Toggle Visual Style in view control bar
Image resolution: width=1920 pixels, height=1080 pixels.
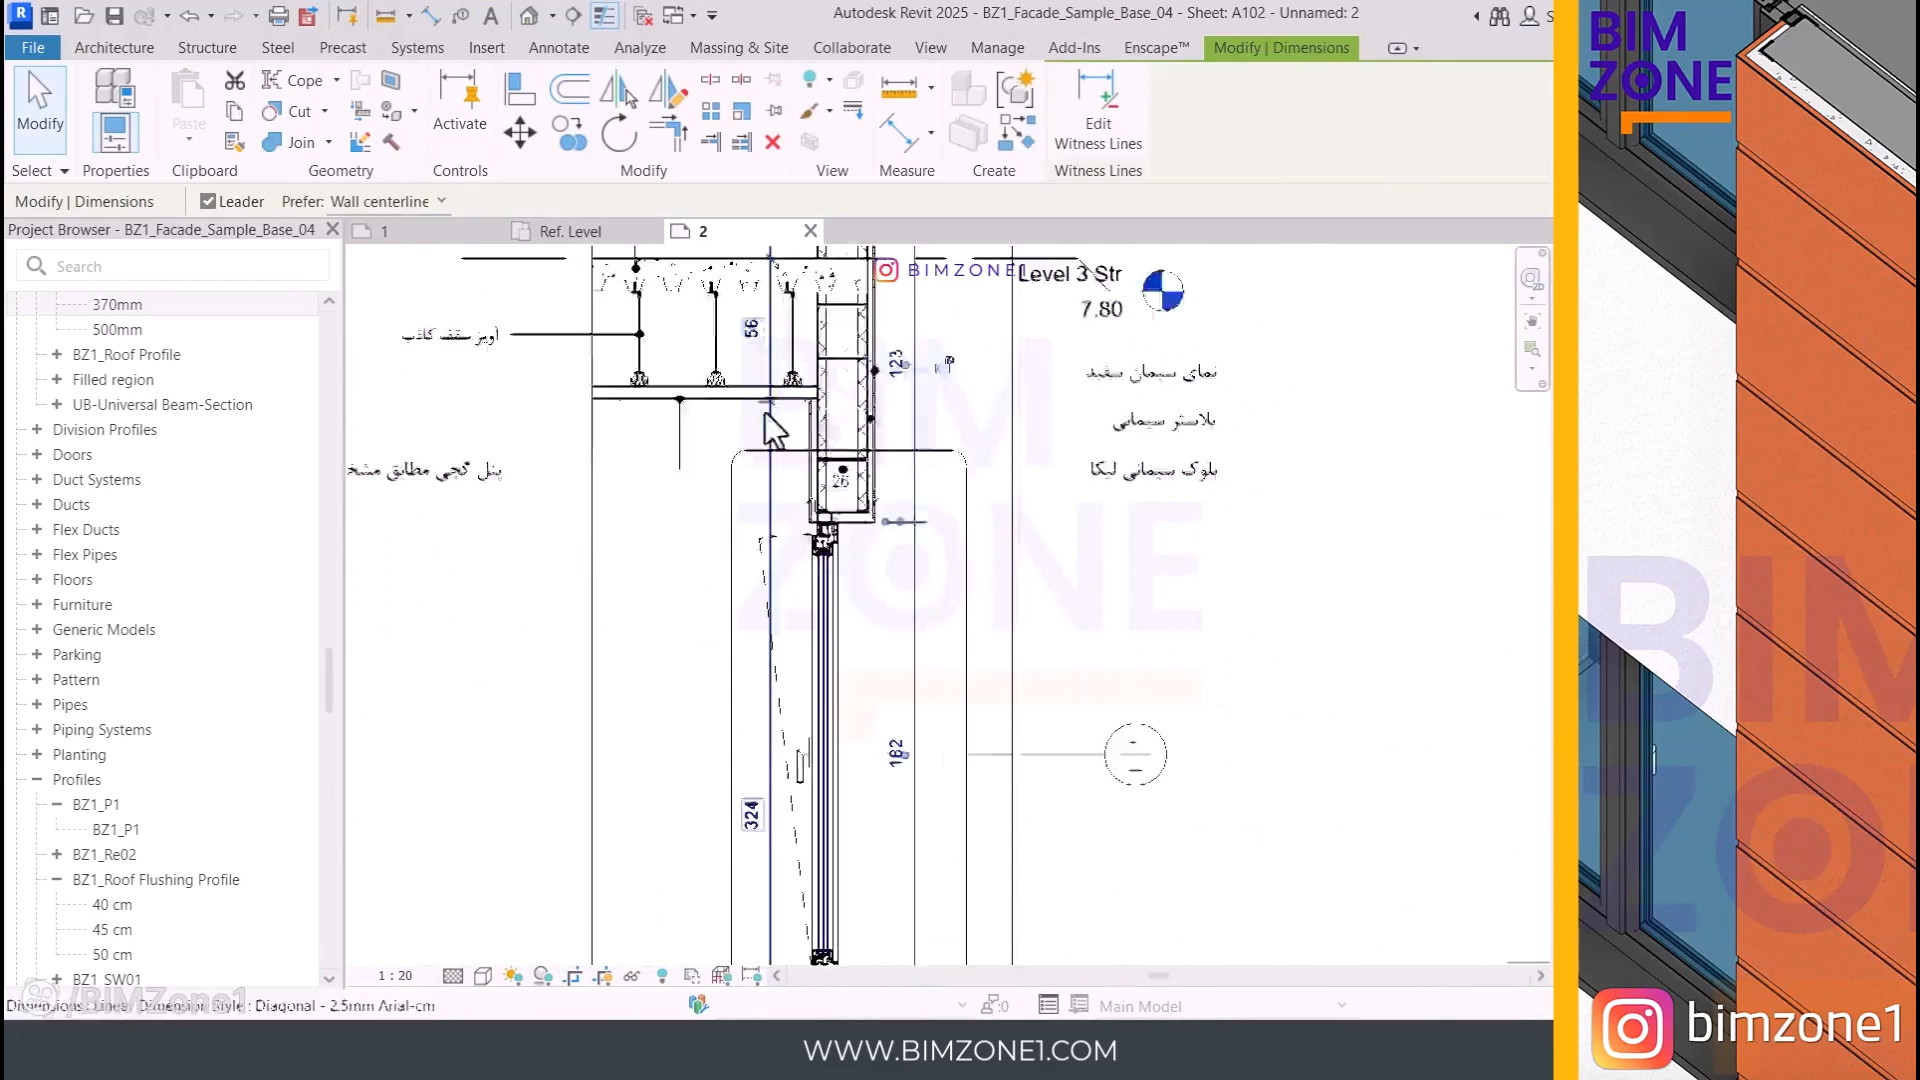483,976
